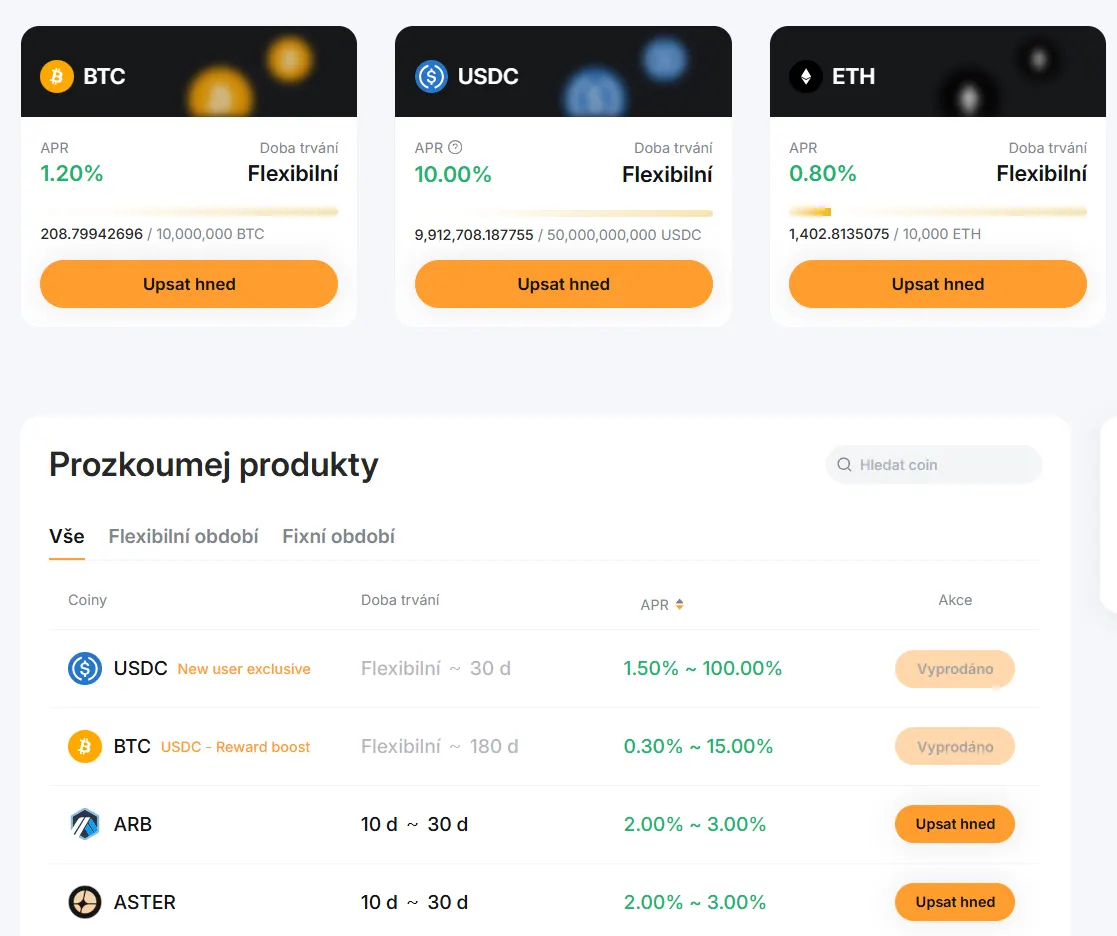Switch to Flexibilní období tab
Image resolution: width=1117 pixels, height=936 pixels.
(x=183, y=536)
